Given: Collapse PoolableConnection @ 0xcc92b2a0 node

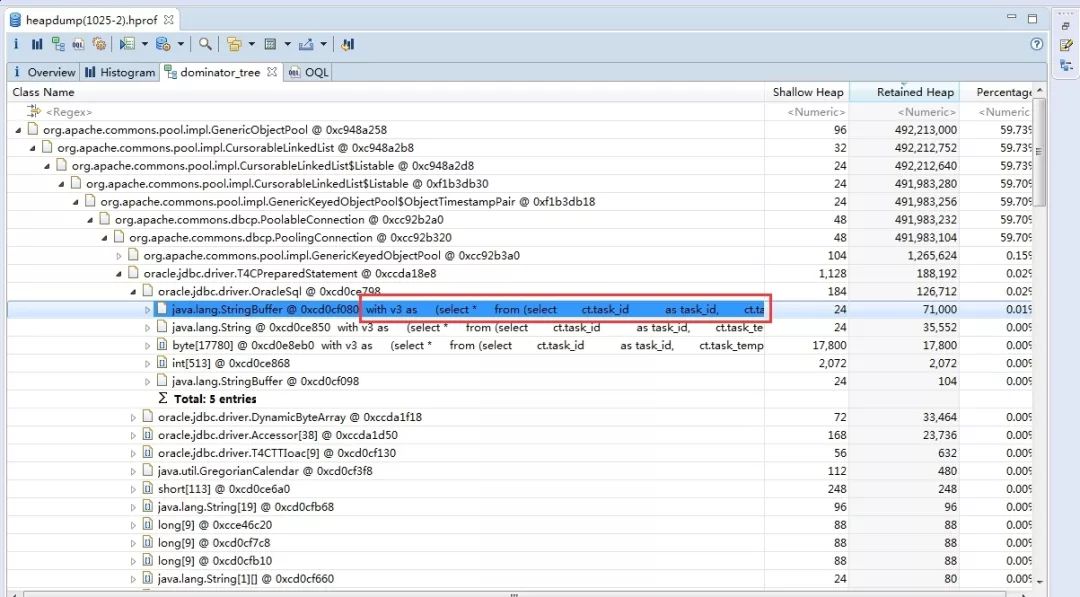Looking at the screenshot, I should click(x=90, y=220).
